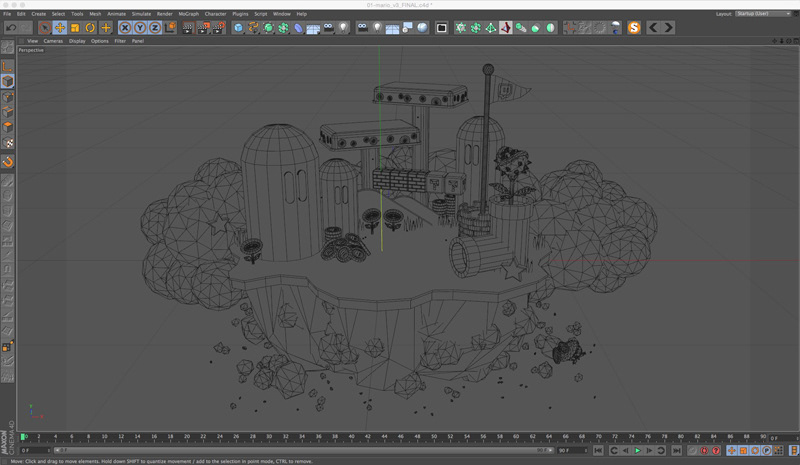
Task: Open viewport Panel menu
Action: (x=138, y=41)
